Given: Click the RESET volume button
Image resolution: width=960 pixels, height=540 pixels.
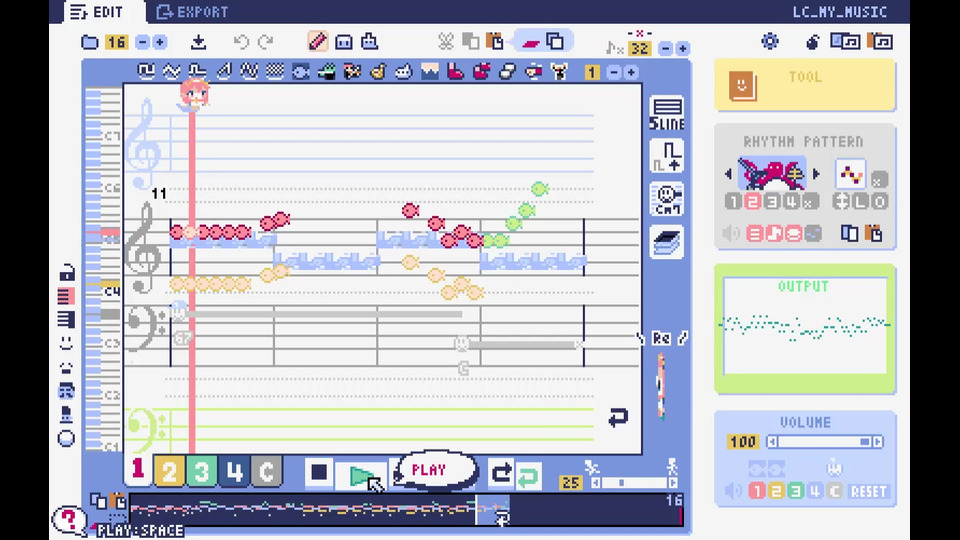Looking at the screenshot, I should pos(869,492).
